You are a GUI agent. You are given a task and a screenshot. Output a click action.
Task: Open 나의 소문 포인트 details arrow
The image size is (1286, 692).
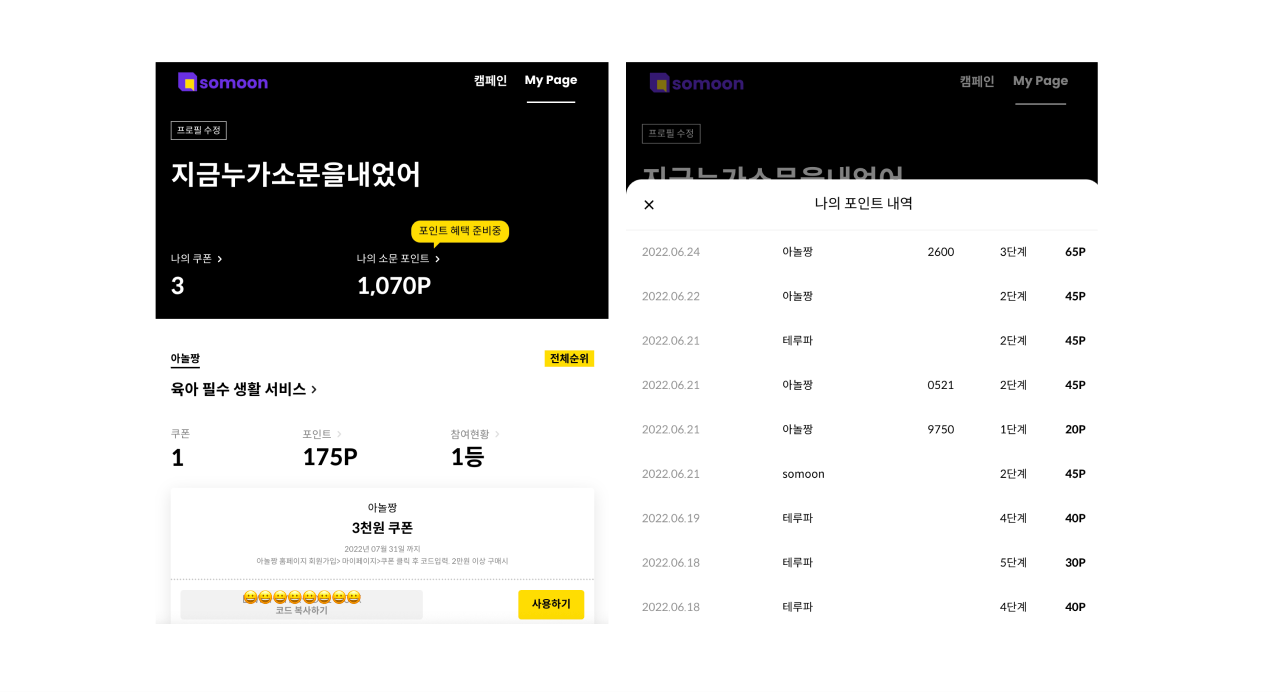coord(438,259)
